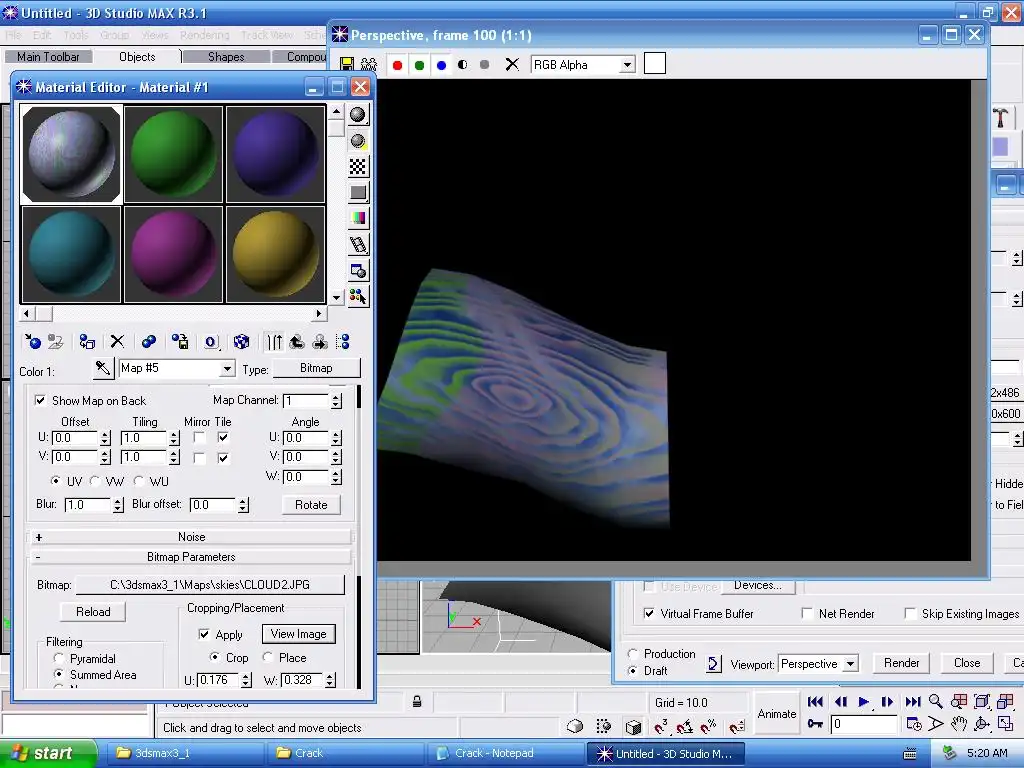Viewport: 1024px width, 768px height.
Task: Toggle the checkered Background icon
Action: pos(358,167)
